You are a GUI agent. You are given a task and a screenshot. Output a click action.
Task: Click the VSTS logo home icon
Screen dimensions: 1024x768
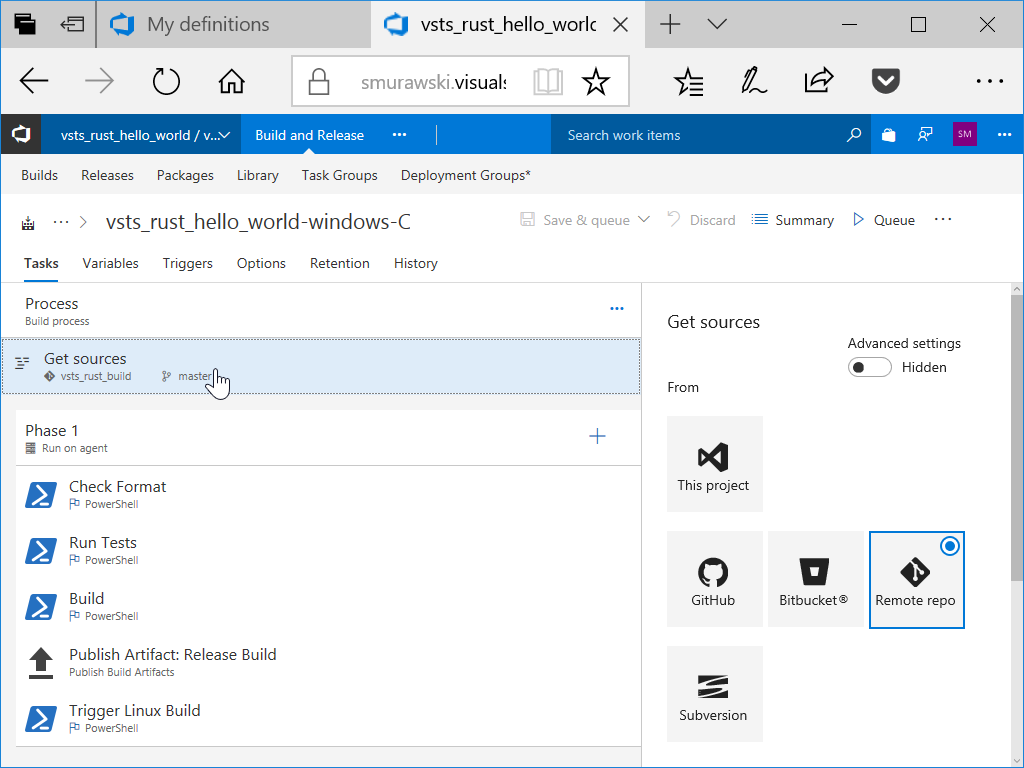click(21, 135)
